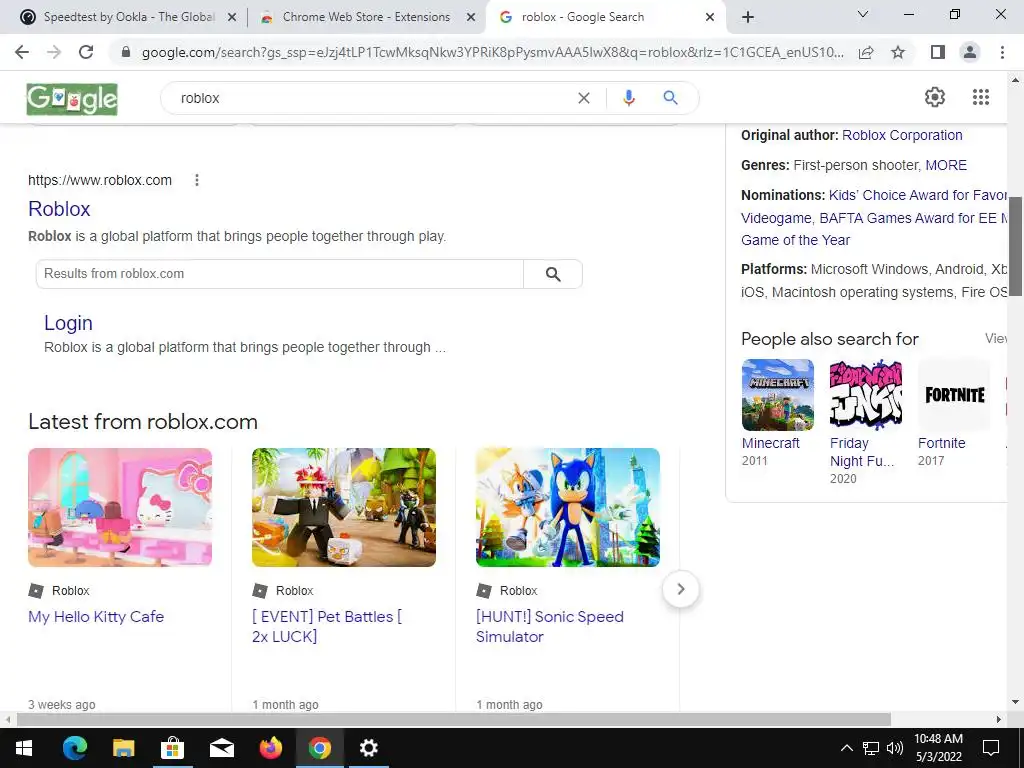
Task: Show hidden system tray icons
Action: click(846, 748)
